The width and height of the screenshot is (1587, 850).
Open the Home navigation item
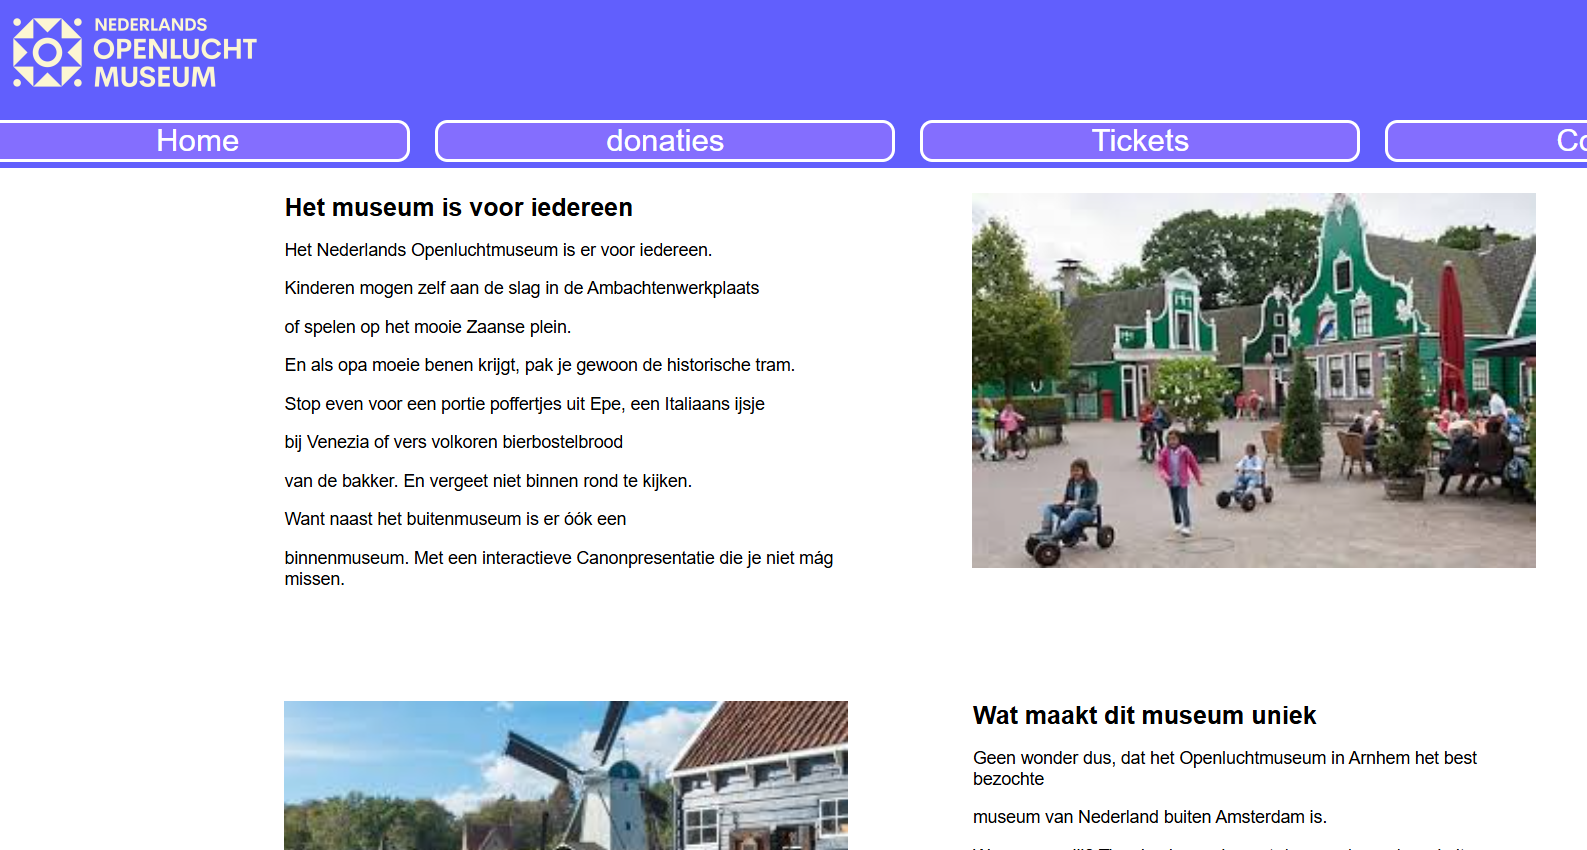tap(198, 141)
